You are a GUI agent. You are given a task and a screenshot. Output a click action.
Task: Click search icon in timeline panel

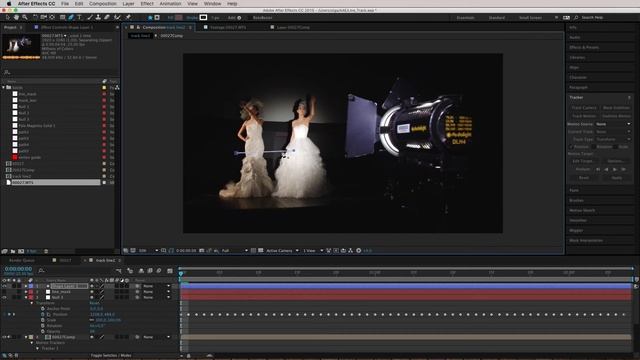tap(41, 270)
